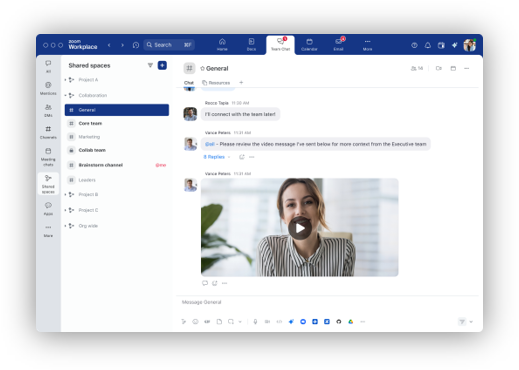Click the @all mention in message
Viewport: 519px width, 370px height.
(x=210, y=144)
